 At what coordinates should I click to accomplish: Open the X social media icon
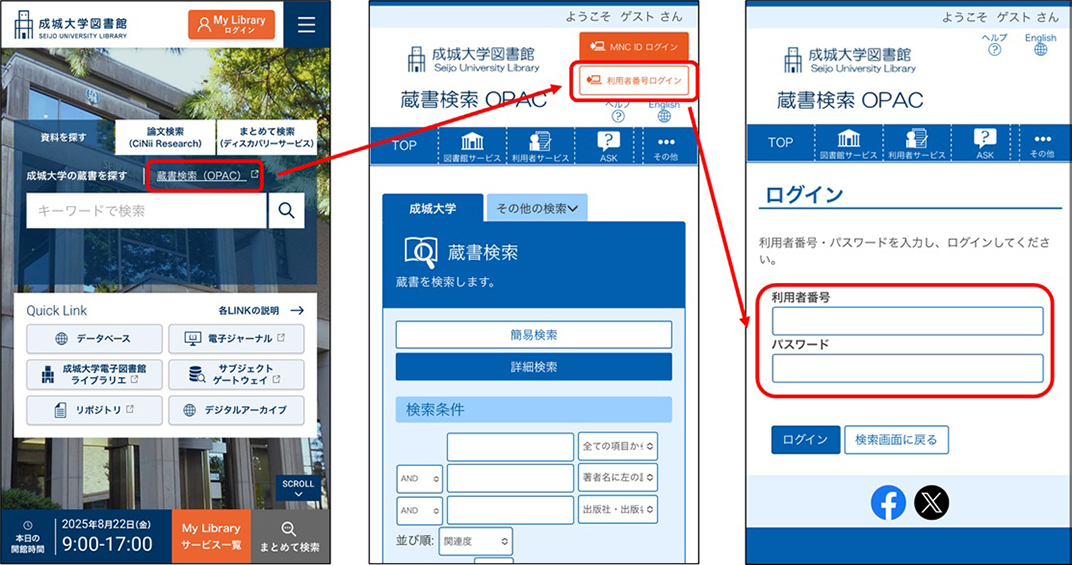click(932, 503)
